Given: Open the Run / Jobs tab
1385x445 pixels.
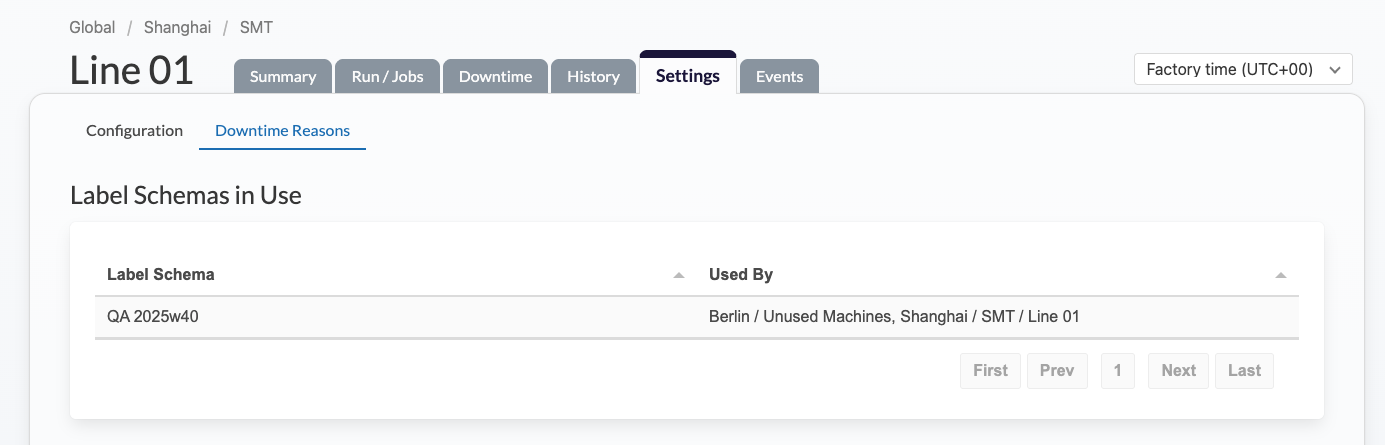Looking at the screenshot, I should [388, 77].
